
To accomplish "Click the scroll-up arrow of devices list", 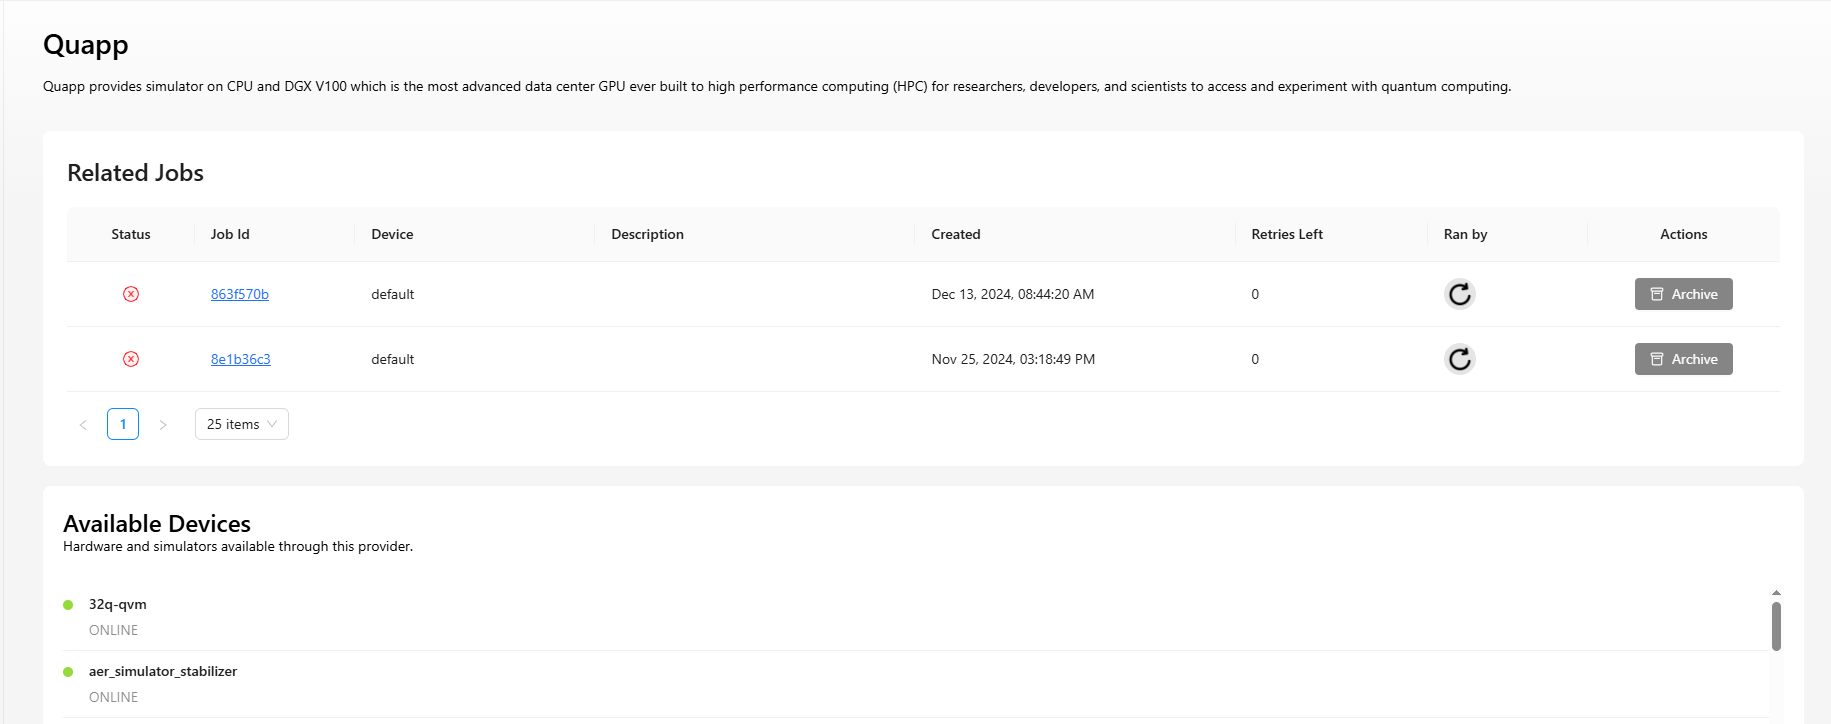I will 1776,593.
